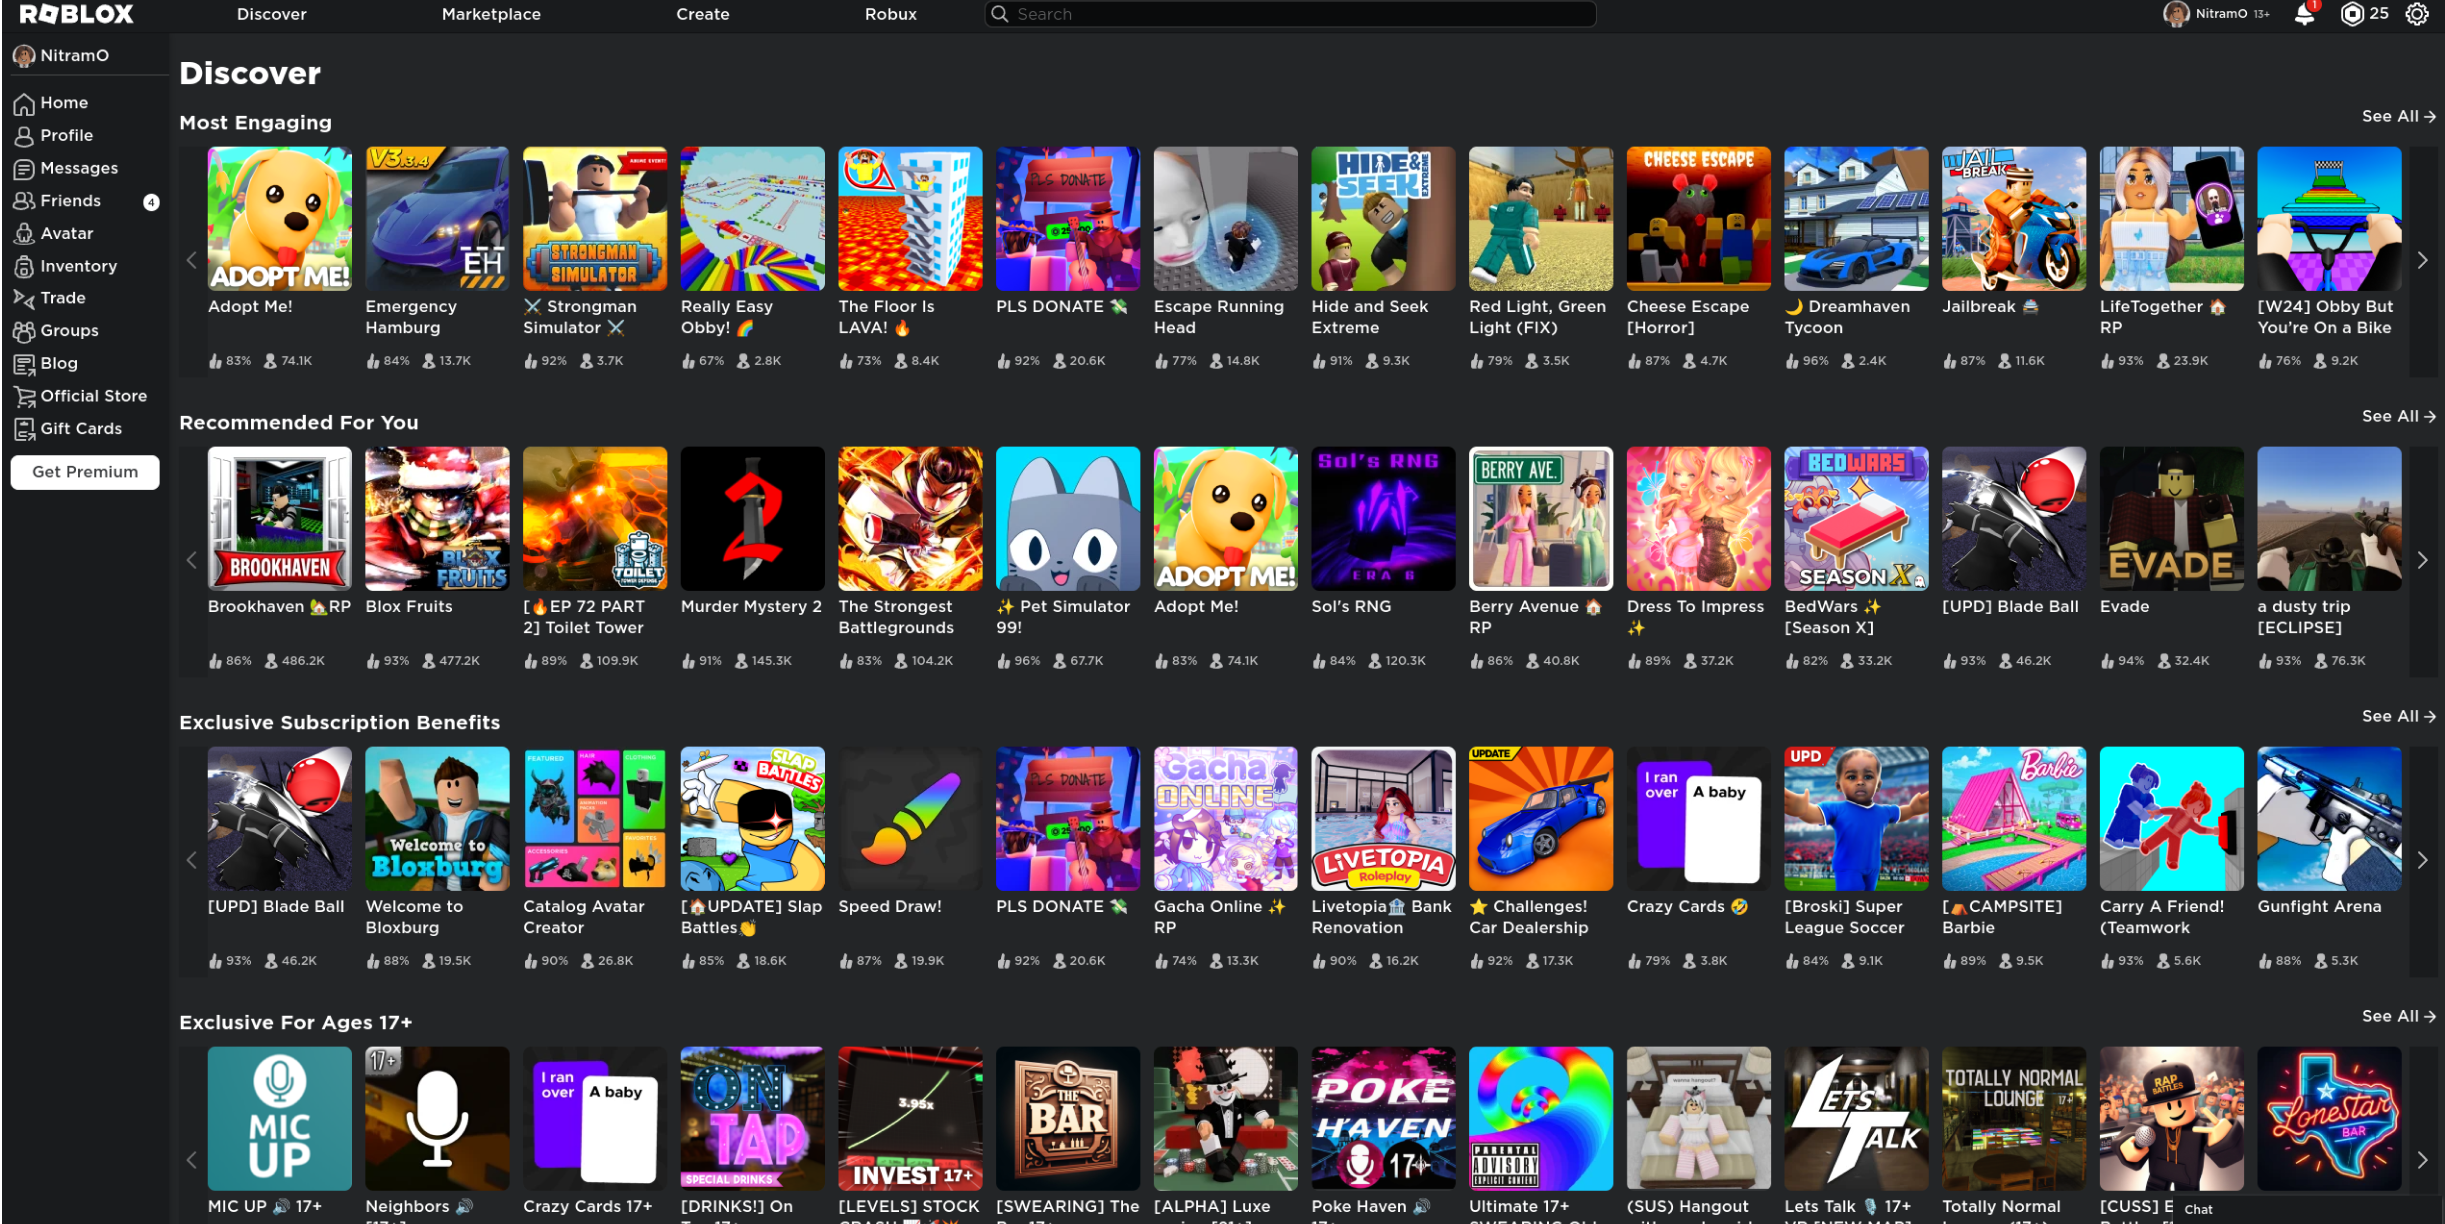Open Messages from the sidebar
The width and height of the screenshot is (2445, 1224).
pyautogui.click(x=80, y=167)
